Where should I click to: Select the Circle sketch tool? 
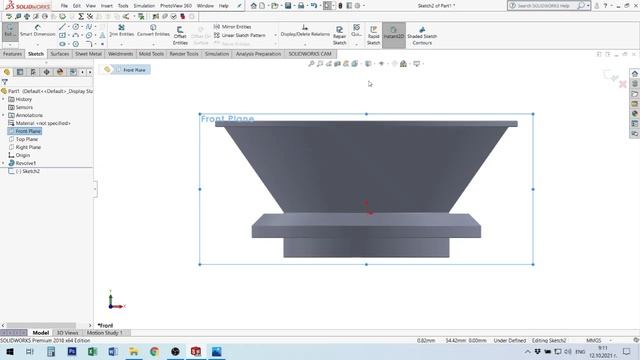76,27
